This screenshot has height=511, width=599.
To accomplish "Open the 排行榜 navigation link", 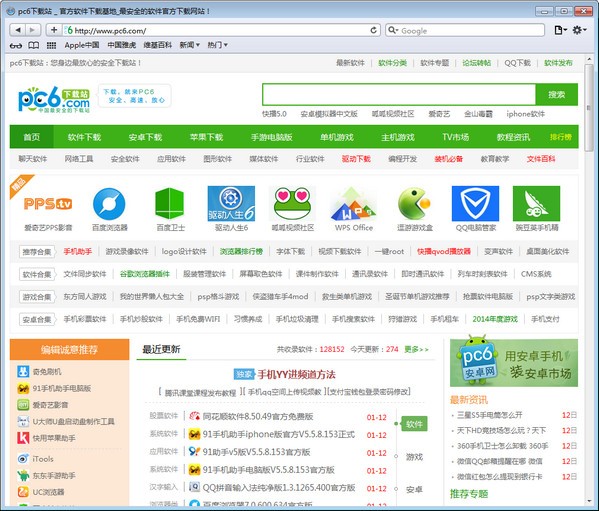I will coord(560,137).
